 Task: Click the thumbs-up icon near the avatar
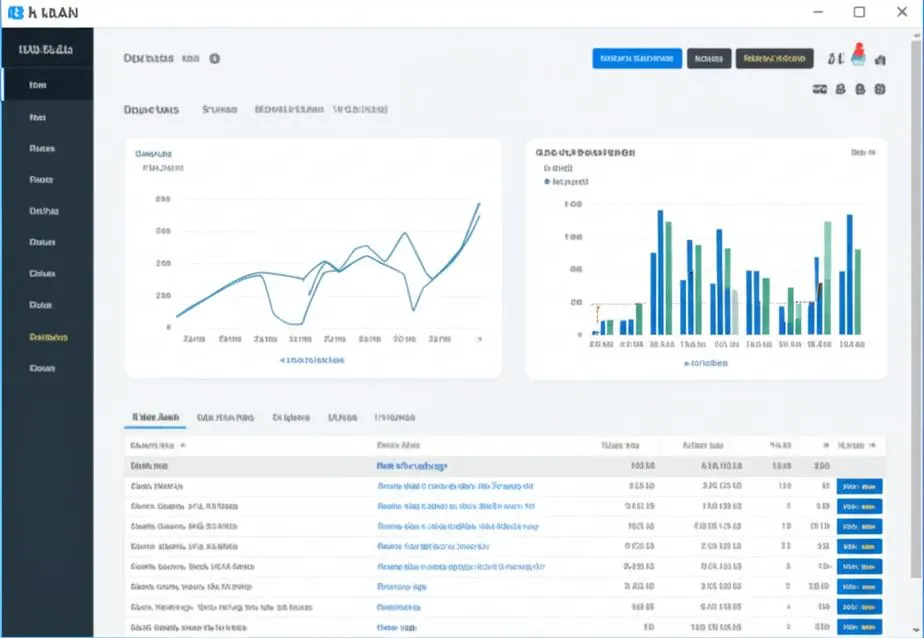880,59
